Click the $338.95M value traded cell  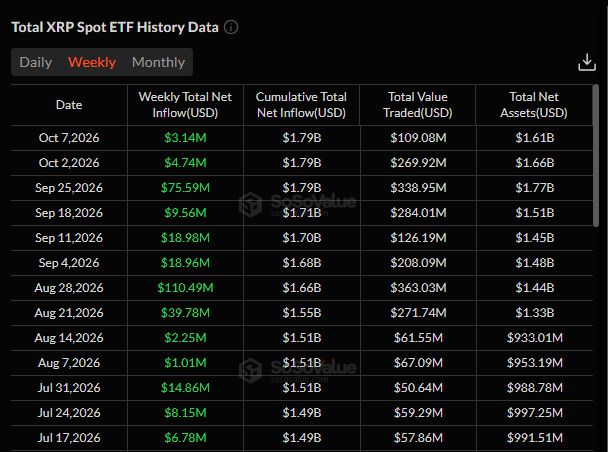click(418, 188)
